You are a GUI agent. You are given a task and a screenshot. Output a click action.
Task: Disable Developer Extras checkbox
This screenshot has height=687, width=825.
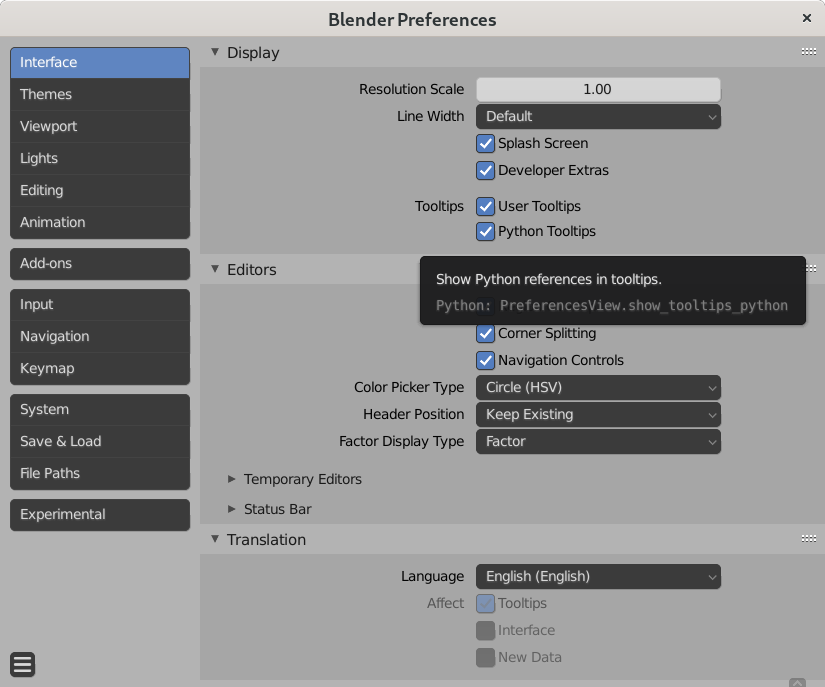point(485,170)
